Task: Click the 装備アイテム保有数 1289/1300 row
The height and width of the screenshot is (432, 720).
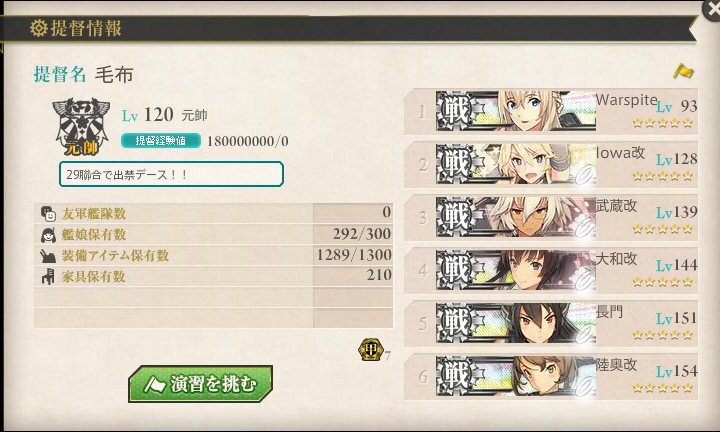Action: (x=214, y=255)
